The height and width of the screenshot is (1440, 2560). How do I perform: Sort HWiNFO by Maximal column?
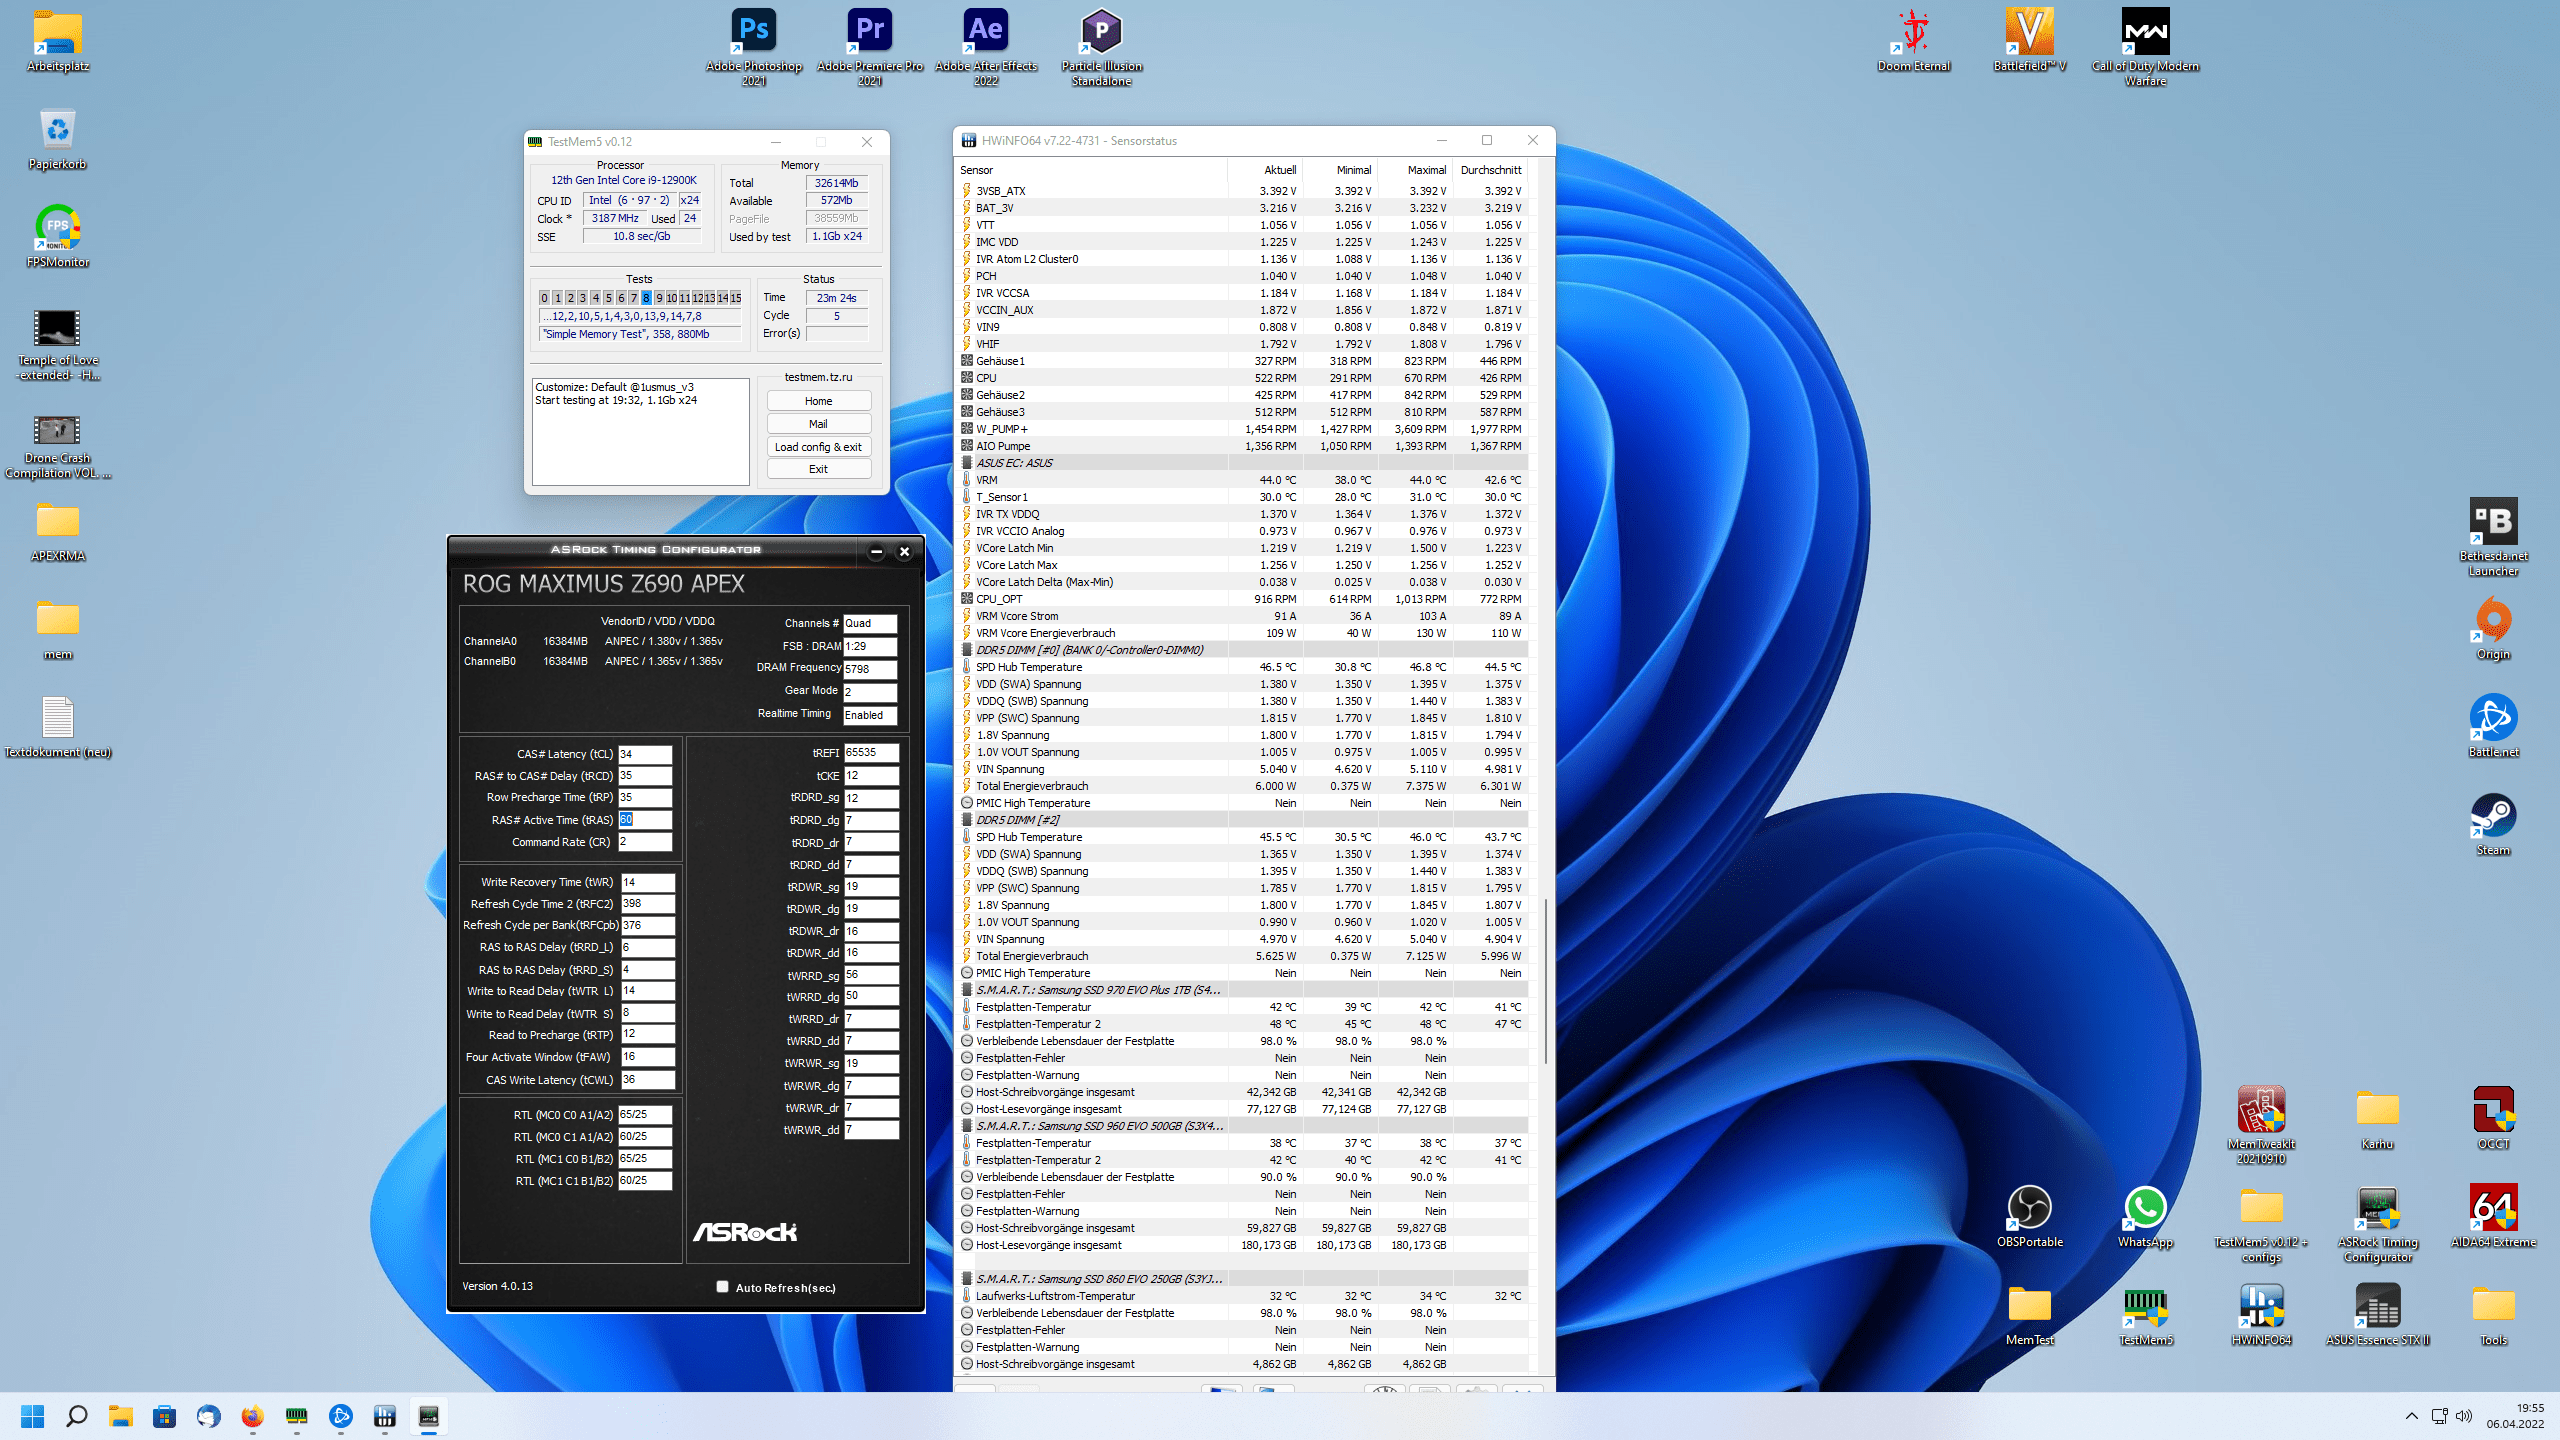click(x=1415, y=170)
